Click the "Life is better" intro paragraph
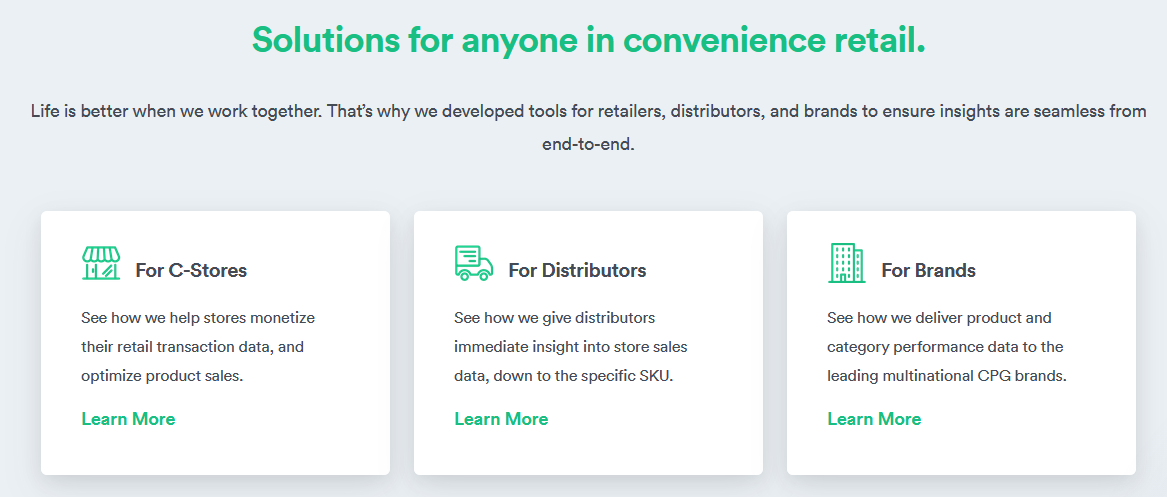Viewport: 1167px width, 497px height. tap(588, 111)
